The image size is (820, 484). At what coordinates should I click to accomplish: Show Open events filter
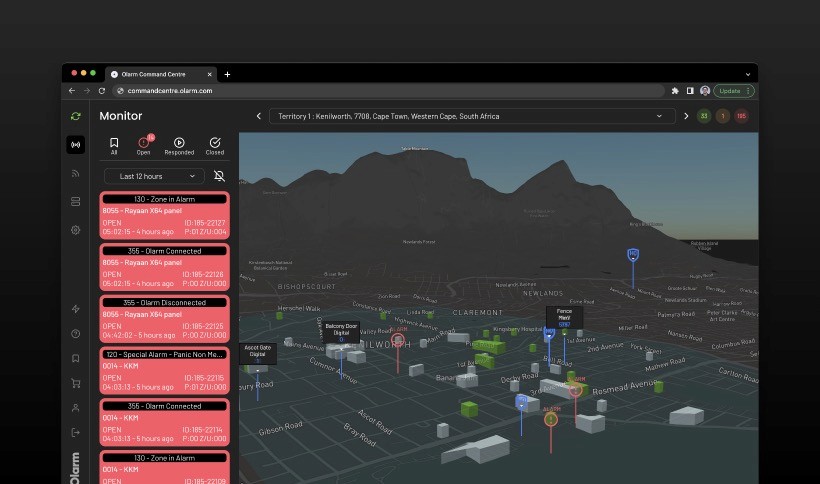coord(143,146)
